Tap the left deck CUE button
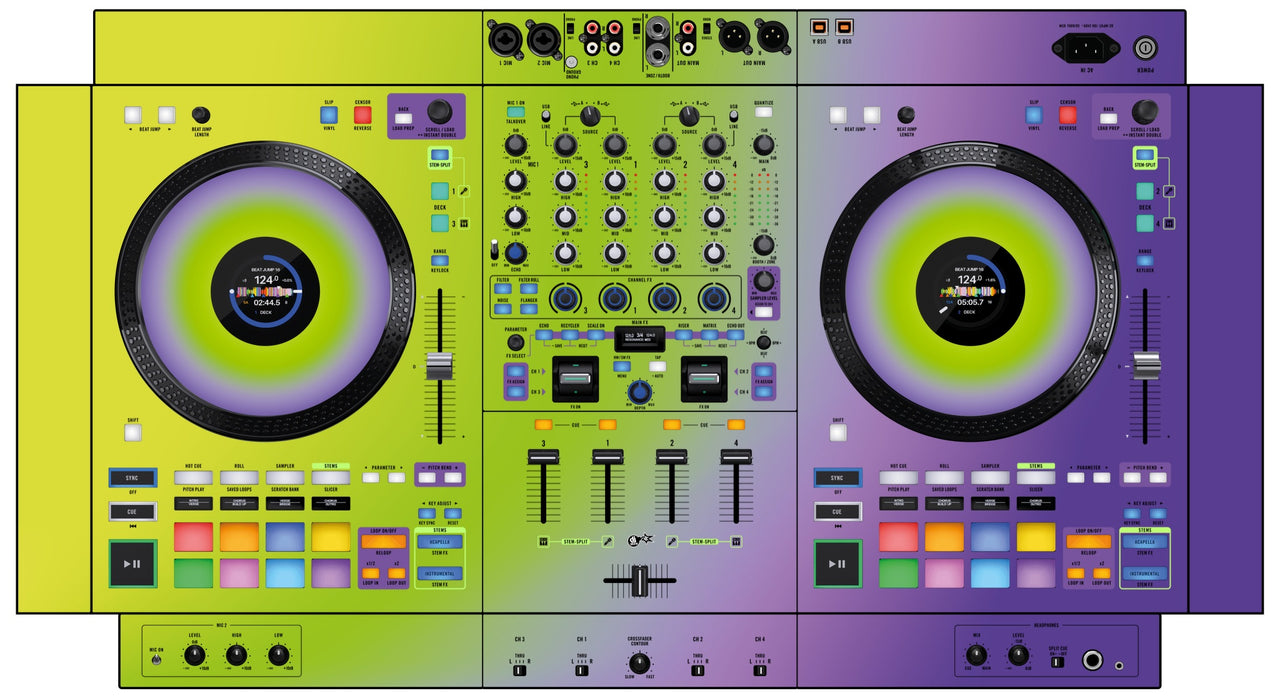1280x698 pixels. tap(133, 511)
